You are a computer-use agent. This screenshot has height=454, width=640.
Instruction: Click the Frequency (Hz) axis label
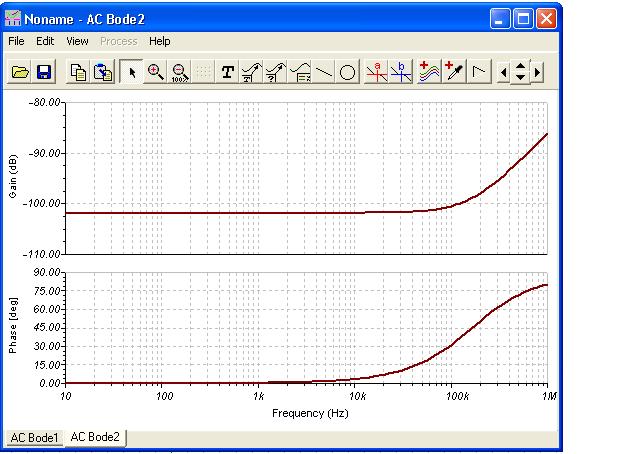tap(310, 413)
